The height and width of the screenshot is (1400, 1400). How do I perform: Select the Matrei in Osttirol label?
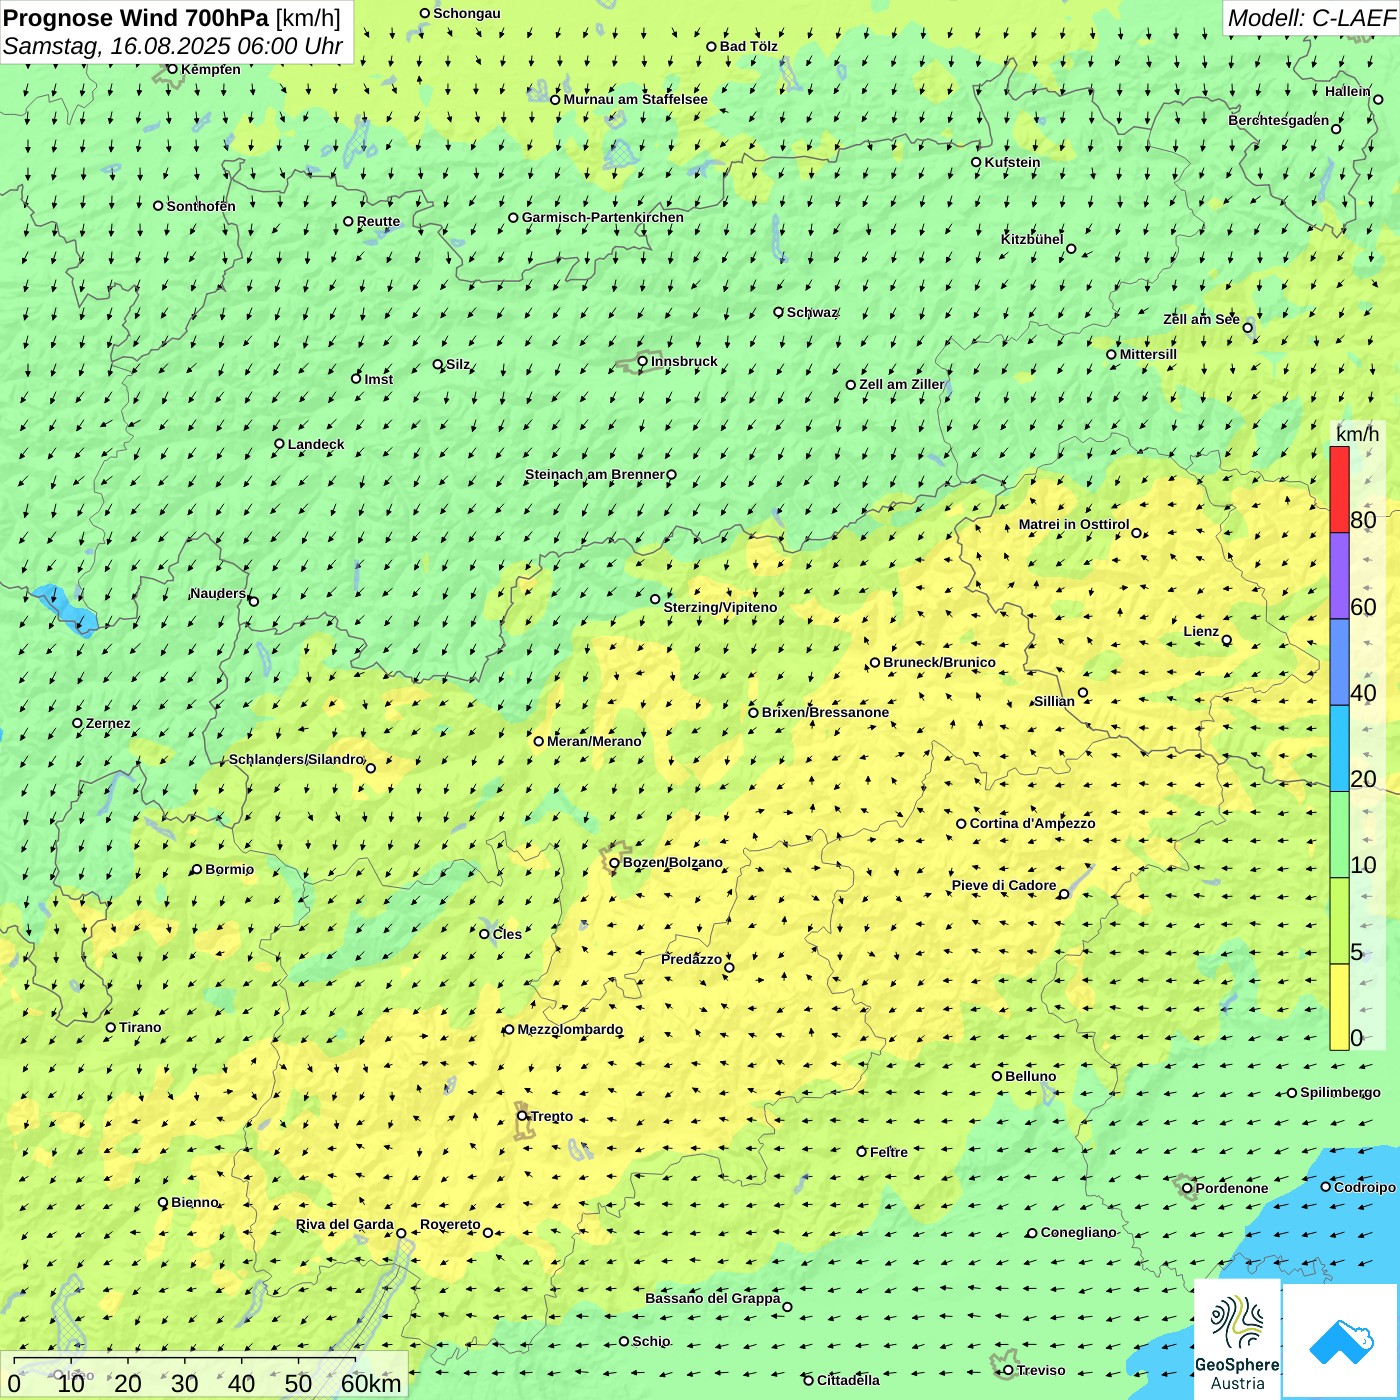[x=1074, y=524]
